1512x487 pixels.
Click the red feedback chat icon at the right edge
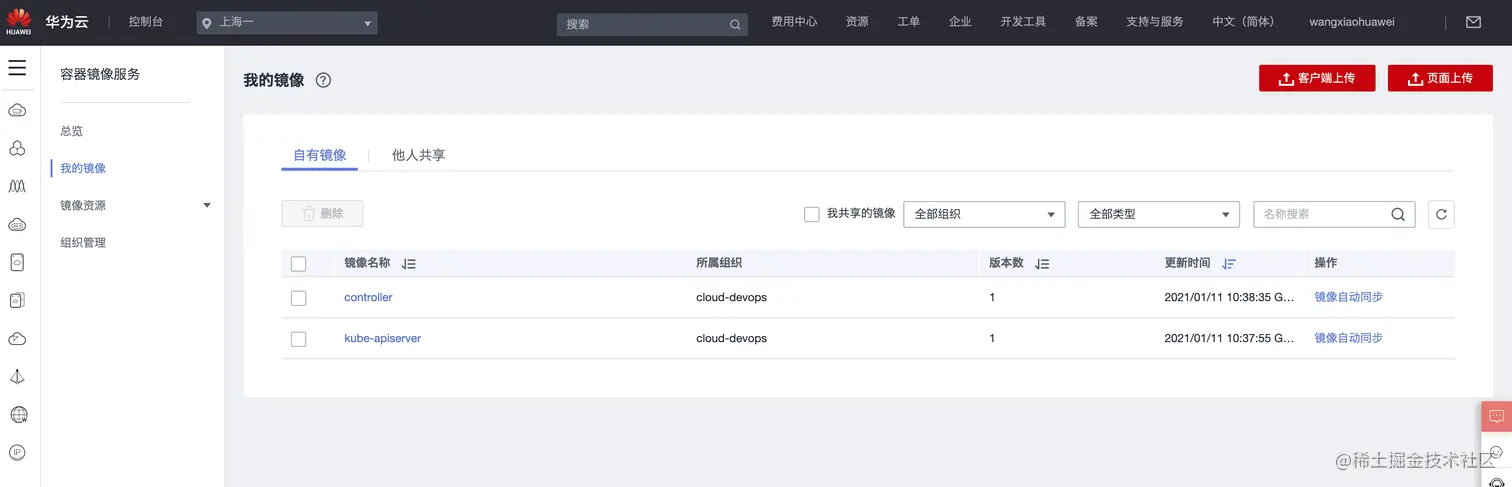click(1496, 416)
